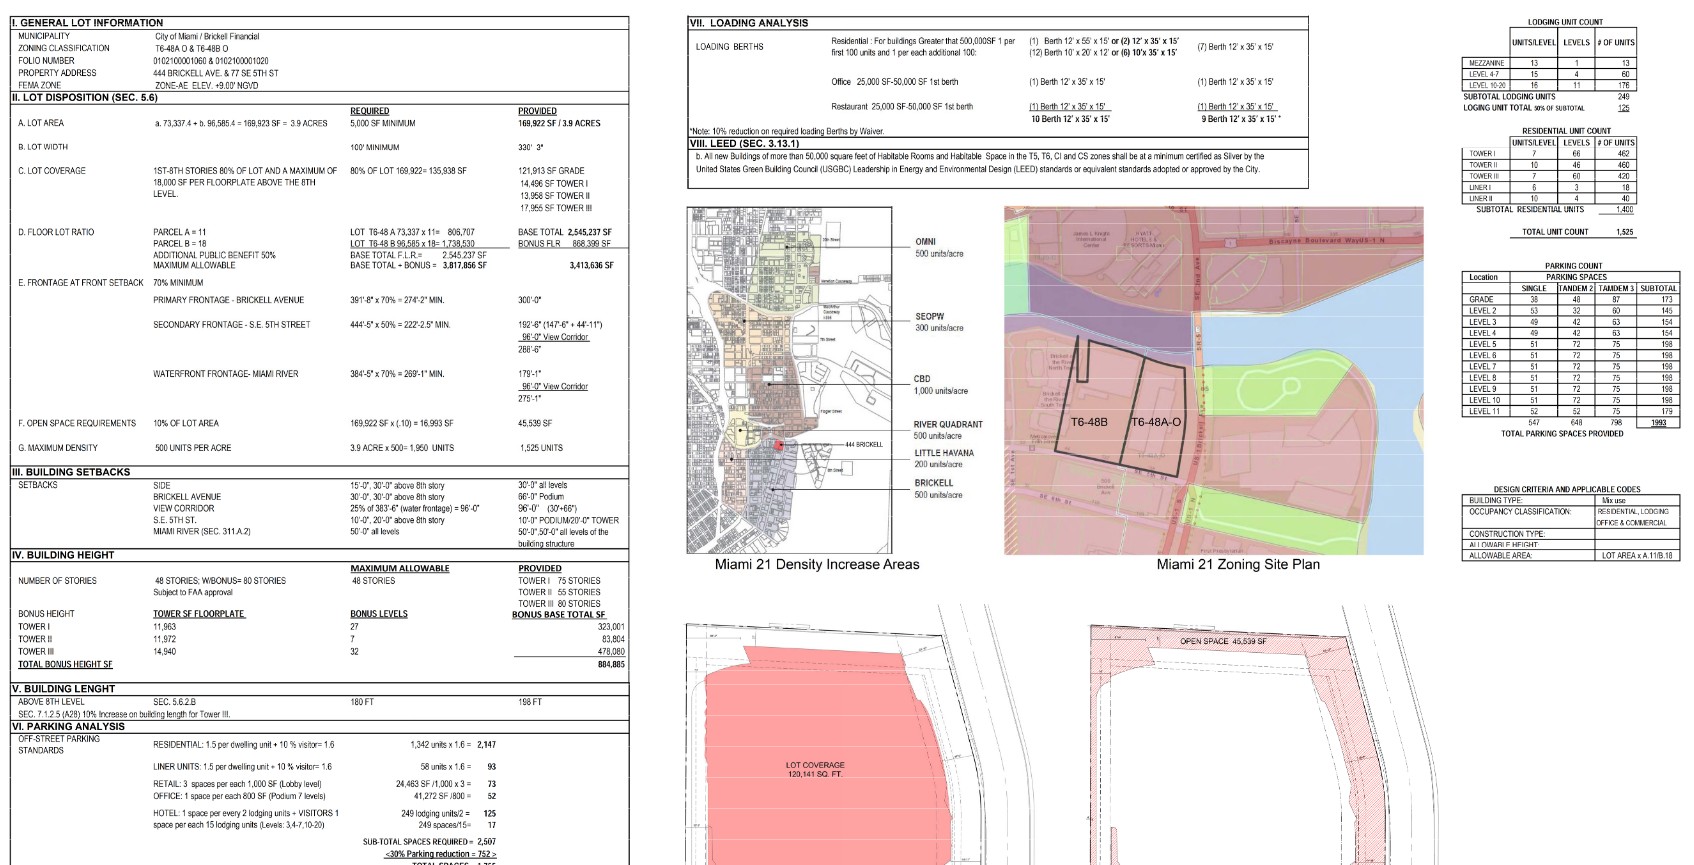Click the 'CBD' density legend label
1694x865 pixels.
pos(922,379)
